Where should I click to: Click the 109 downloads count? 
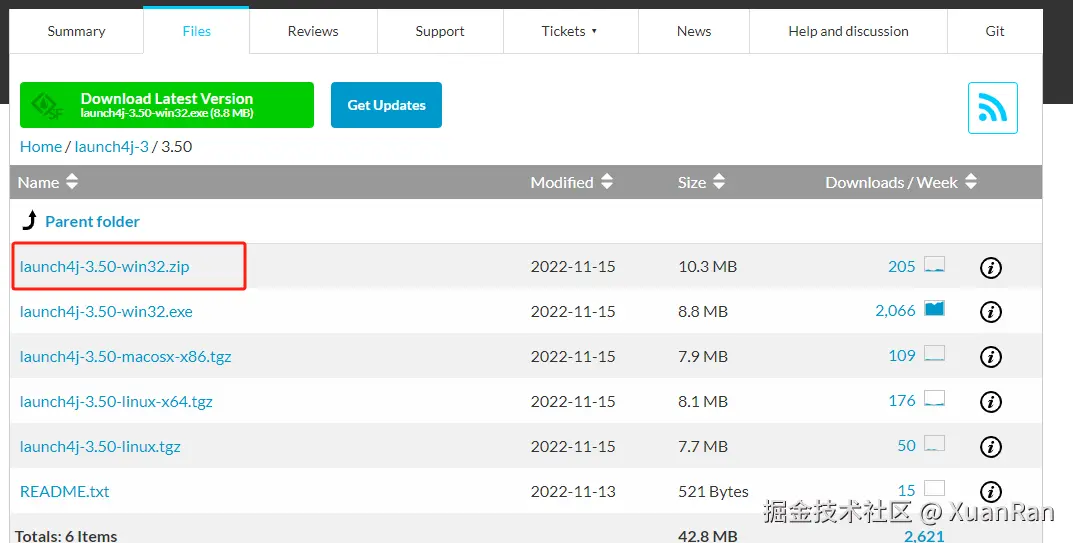[901, 356]
